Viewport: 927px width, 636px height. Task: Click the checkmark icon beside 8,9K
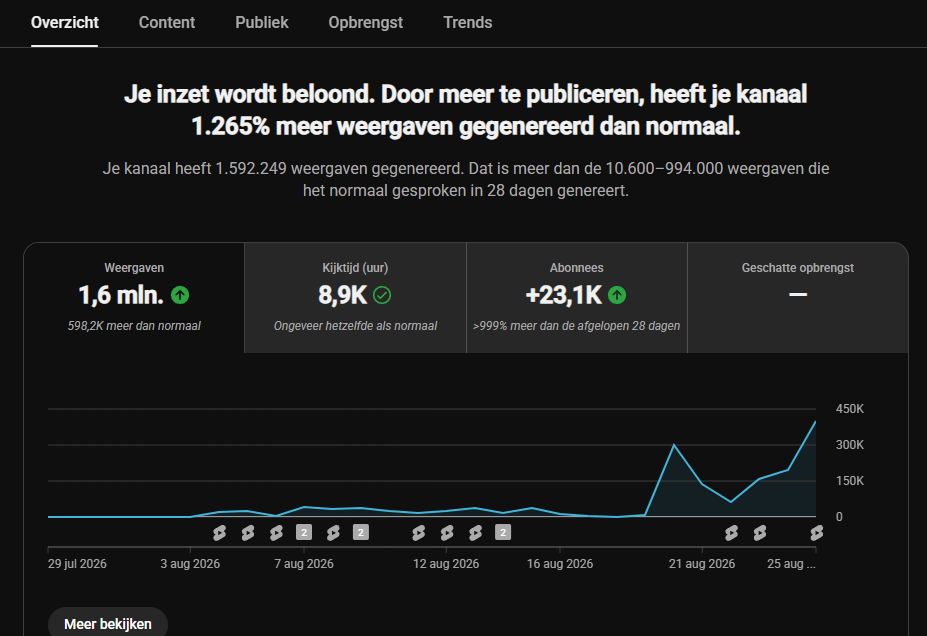382,295
